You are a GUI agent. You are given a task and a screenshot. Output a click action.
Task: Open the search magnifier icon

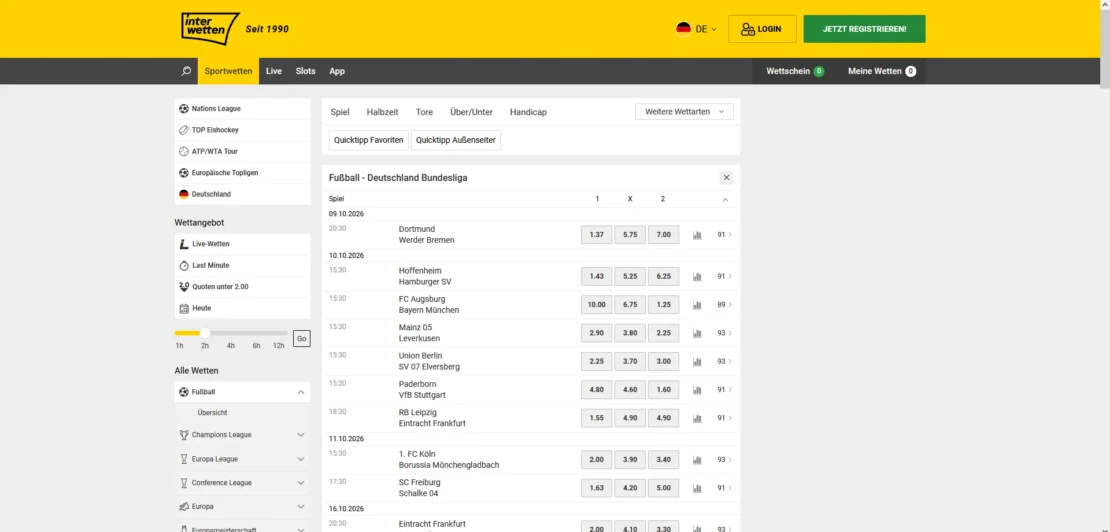tap(186, 71)
